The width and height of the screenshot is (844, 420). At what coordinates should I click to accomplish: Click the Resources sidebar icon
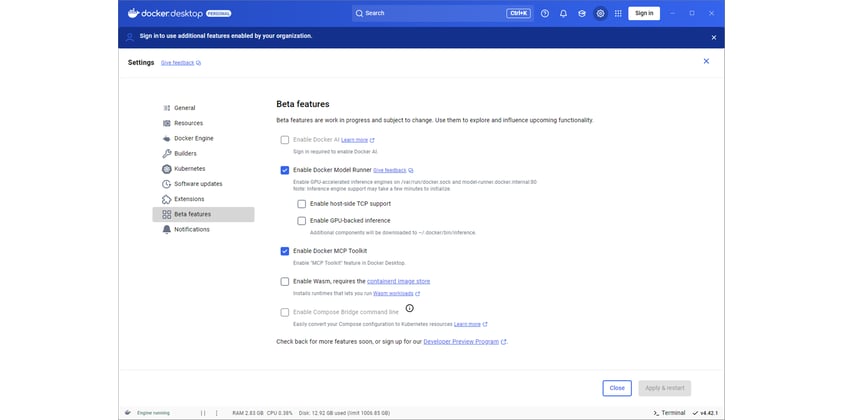167,123
